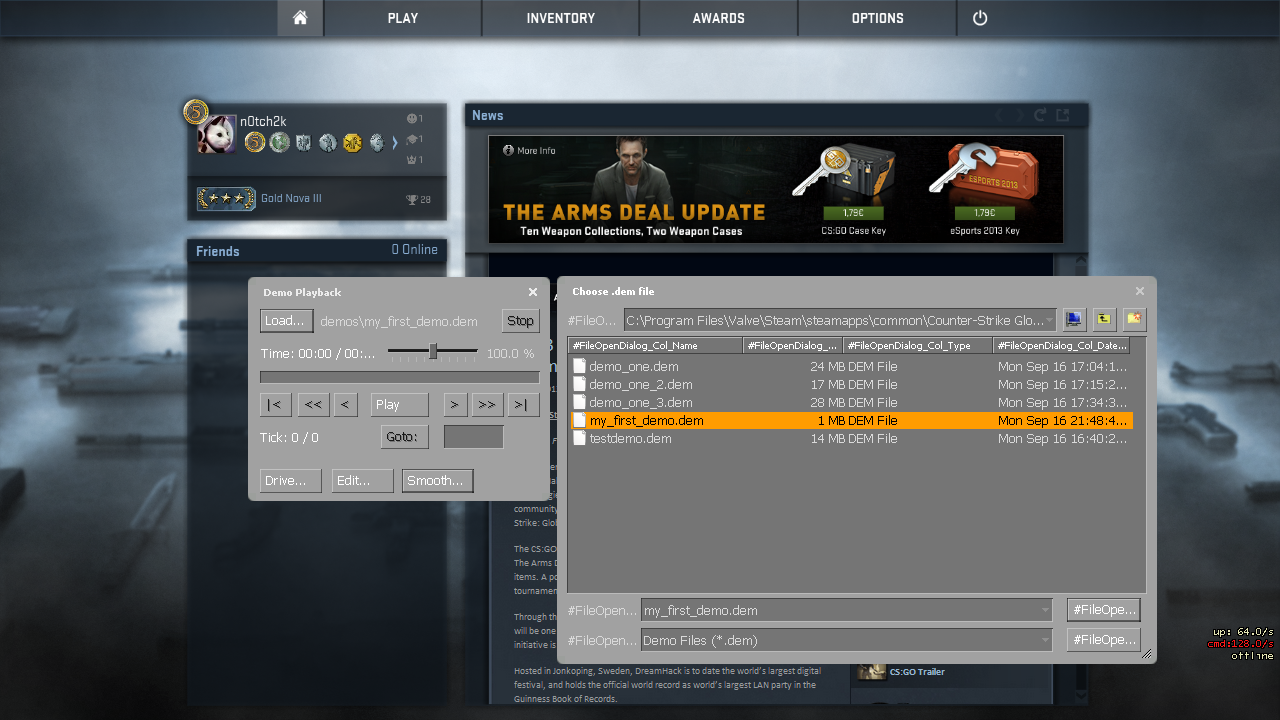Open the OPTIONS menu
The height and width of the screenshot is (720, 1280).
tap(878, 18)
